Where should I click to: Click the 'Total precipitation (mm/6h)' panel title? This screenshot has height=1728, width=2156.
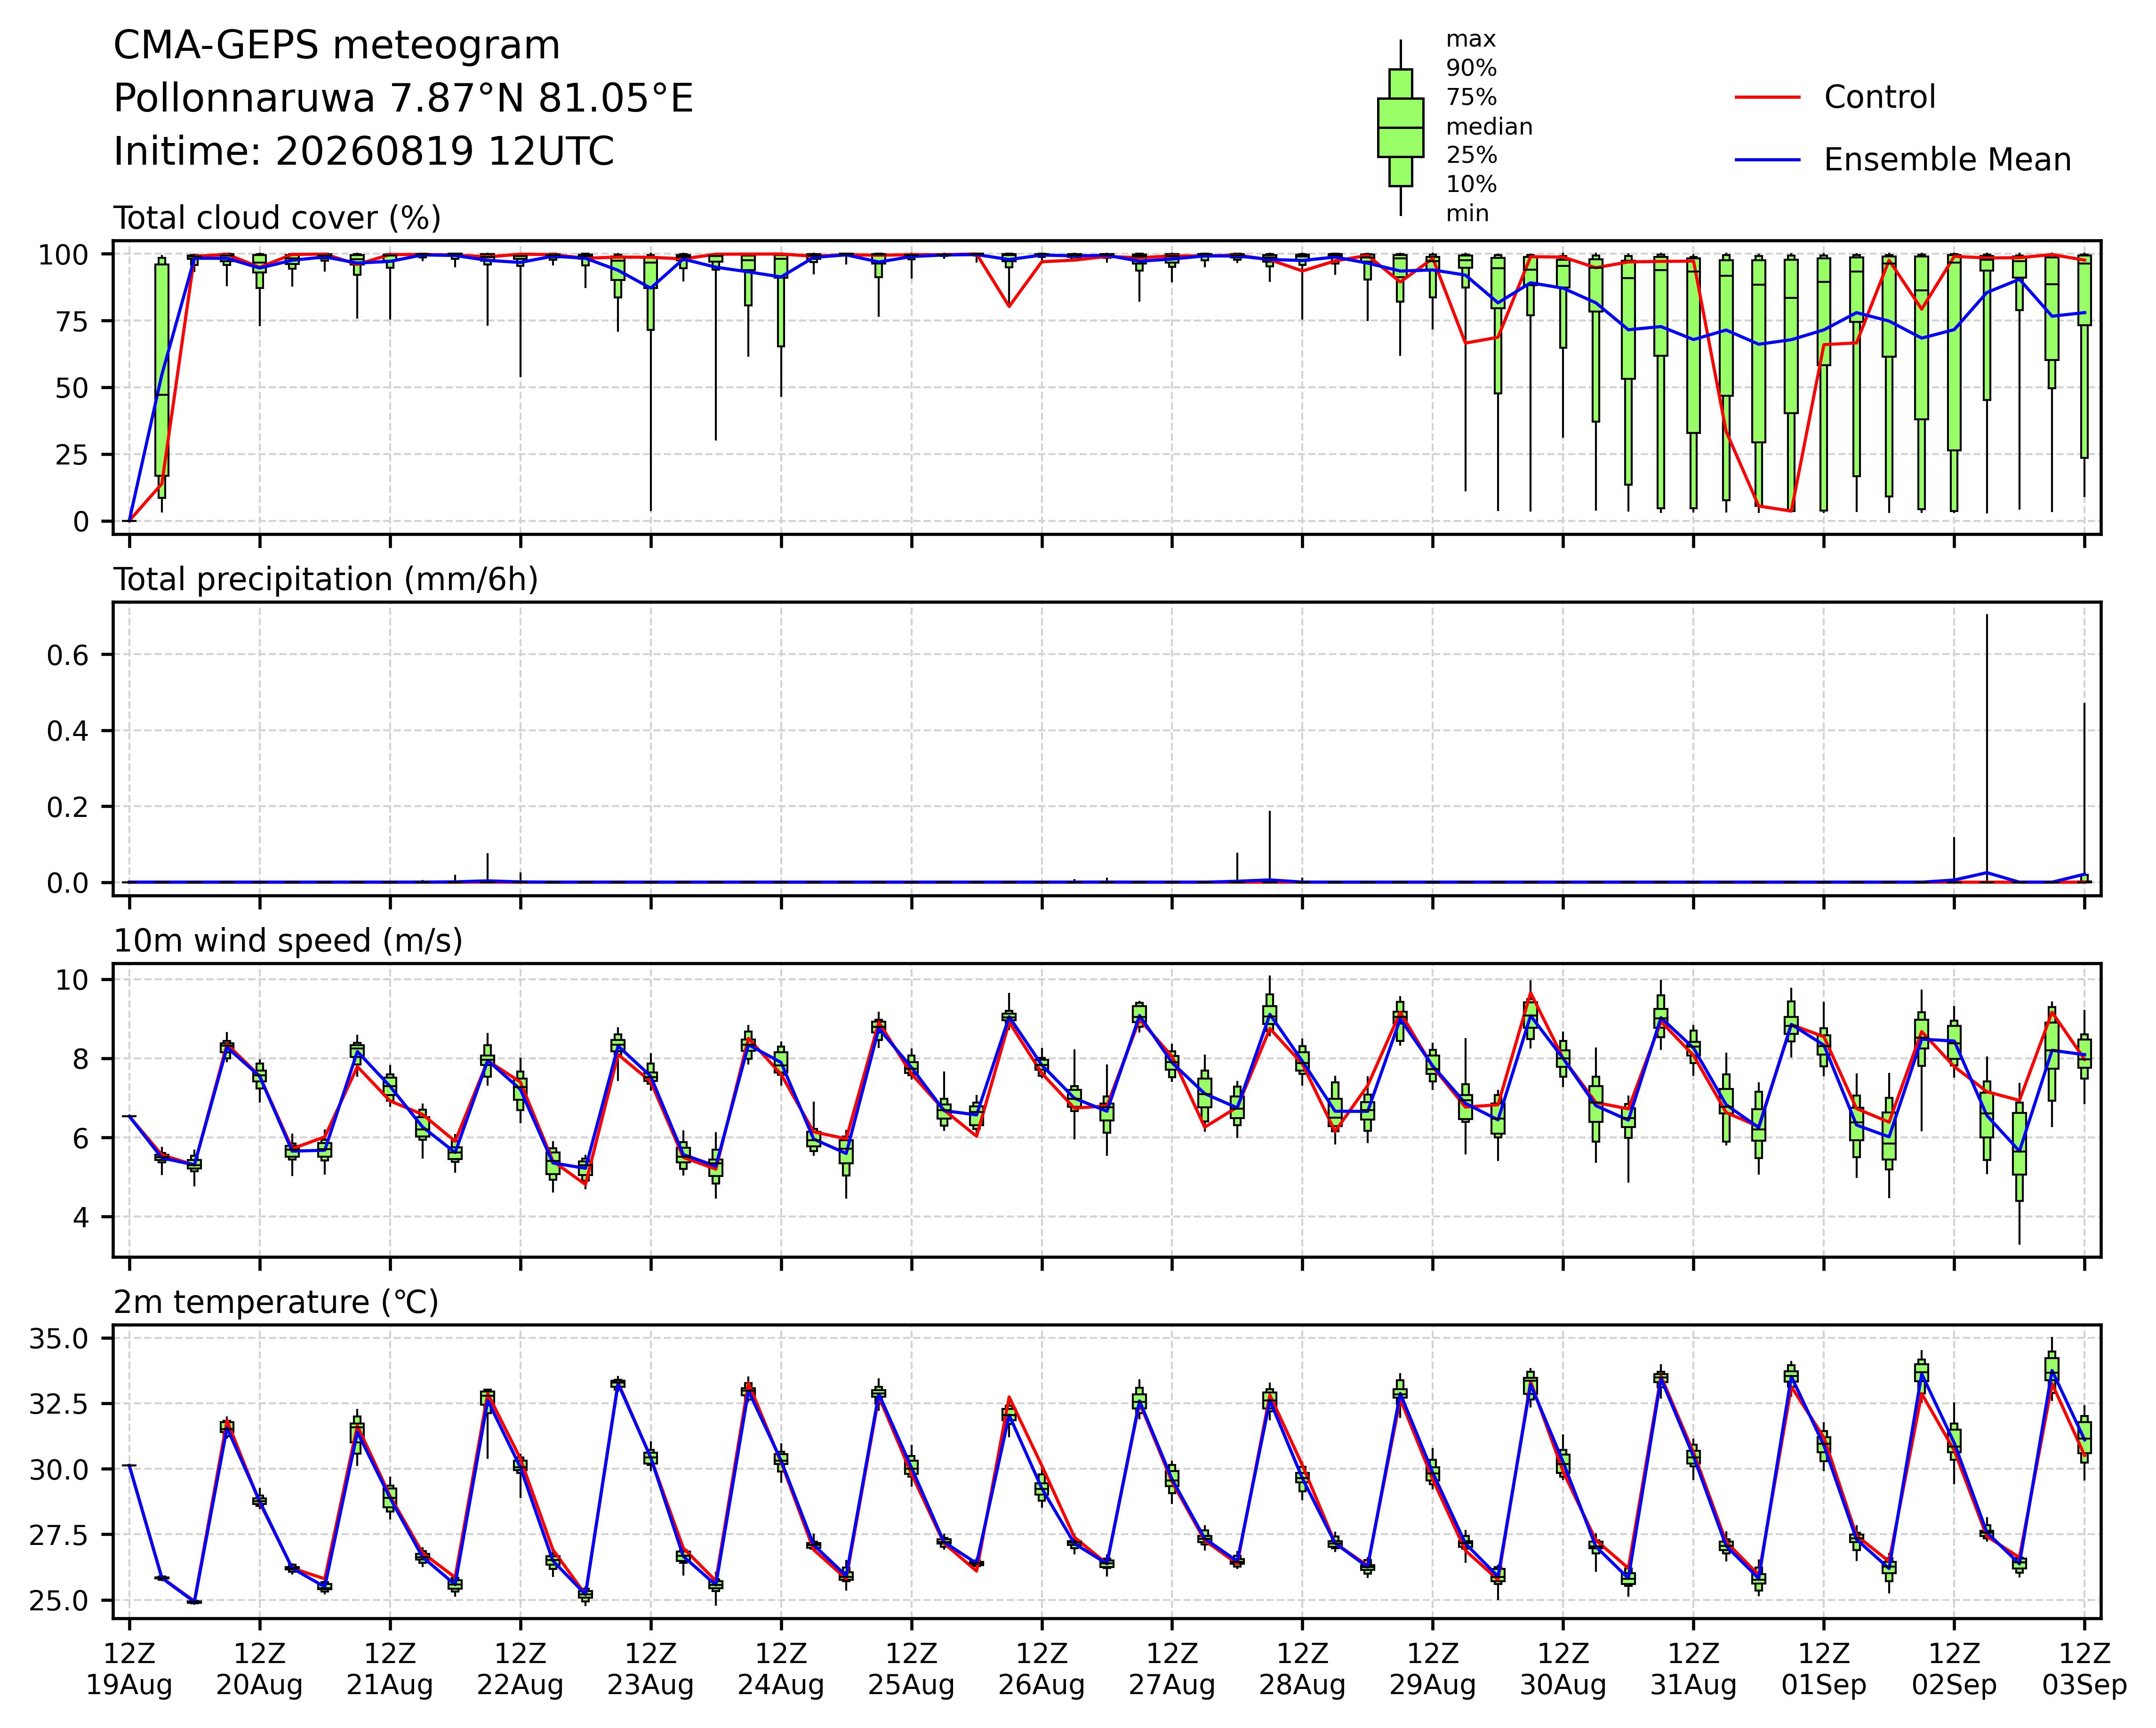[x=326, y=580]
